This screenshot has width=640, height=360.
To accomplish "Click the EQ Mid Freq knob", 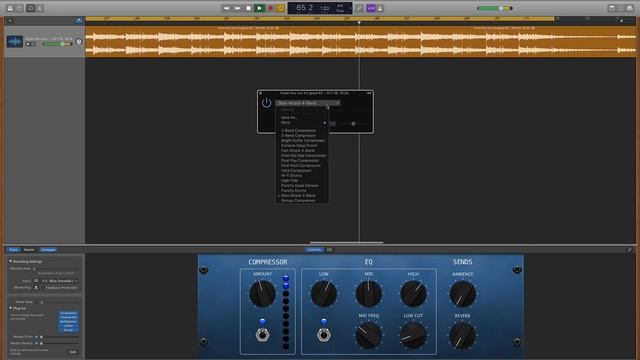I will [369, 335].
